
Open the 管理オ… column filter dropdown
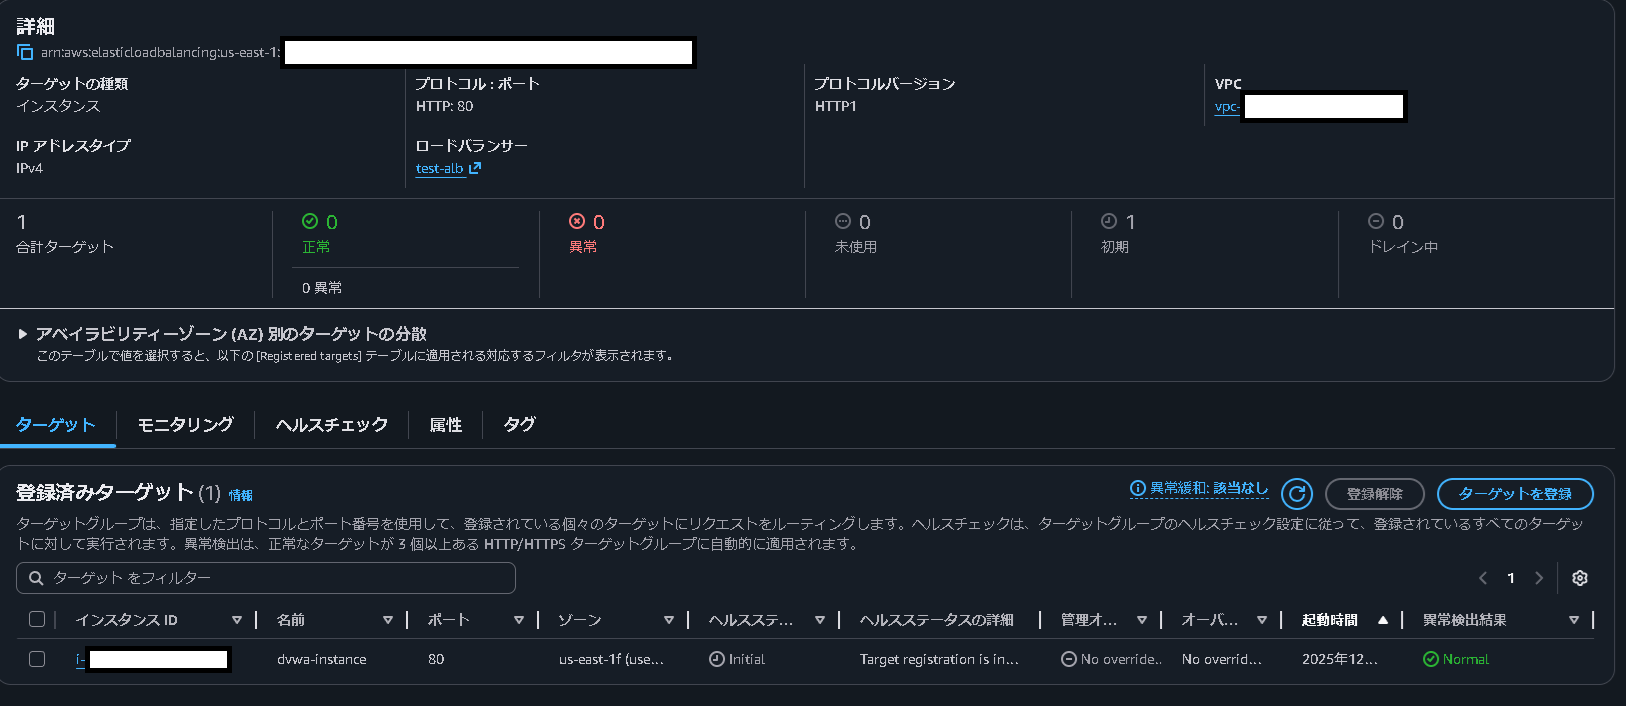click(x=1142, y=620)
